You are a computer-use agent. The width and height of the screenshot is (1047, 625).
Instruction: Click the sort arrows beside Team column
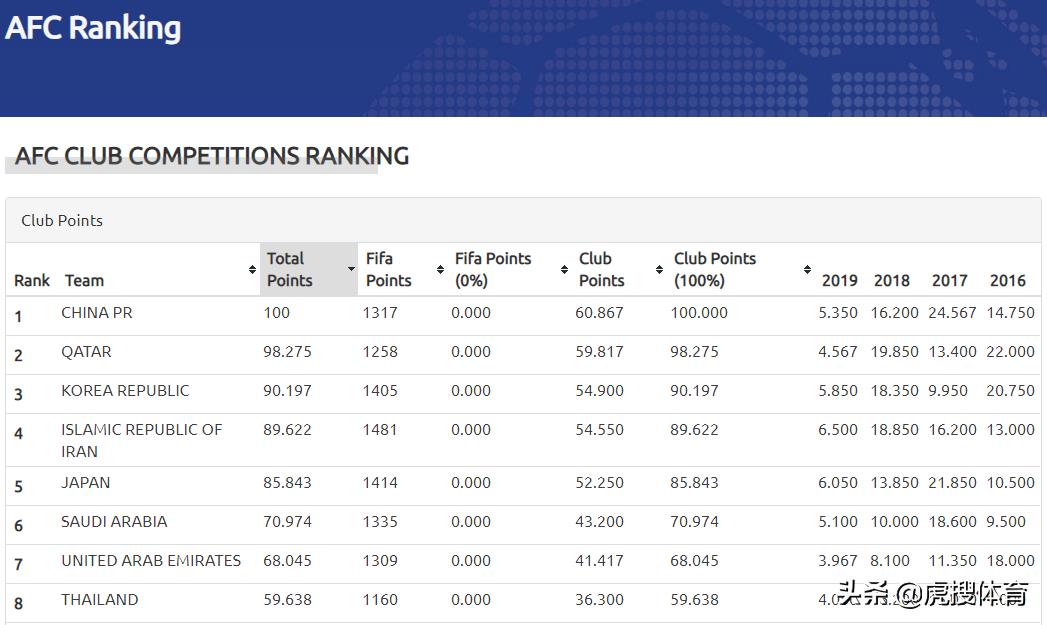coord(252,270)
